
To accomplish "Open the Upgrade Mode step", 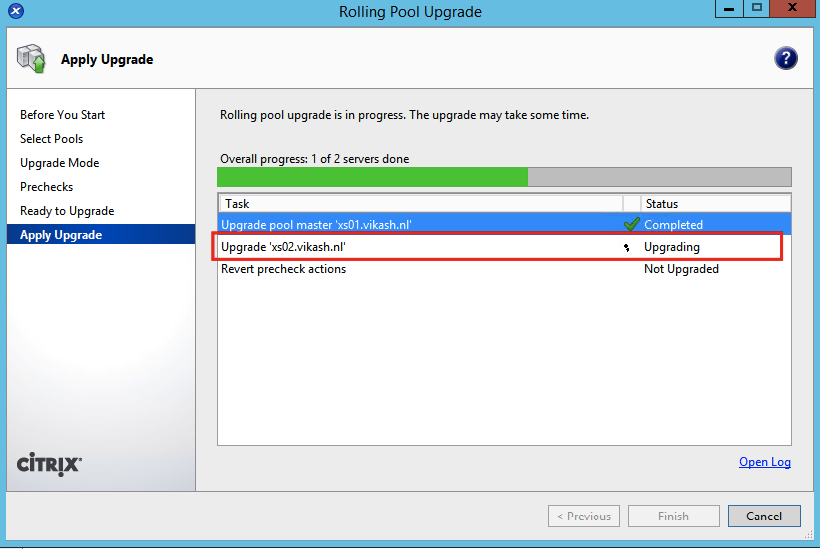I will click(x=60, y=163).
